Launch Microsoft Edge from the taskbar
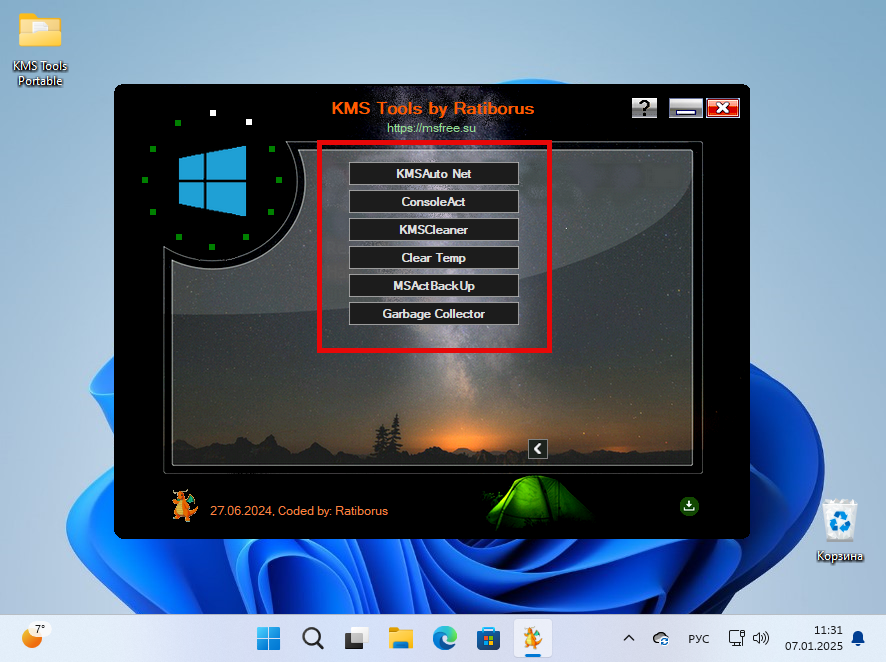Image resolution: width=886 pixels, height=662 pixels. point(444,638)
